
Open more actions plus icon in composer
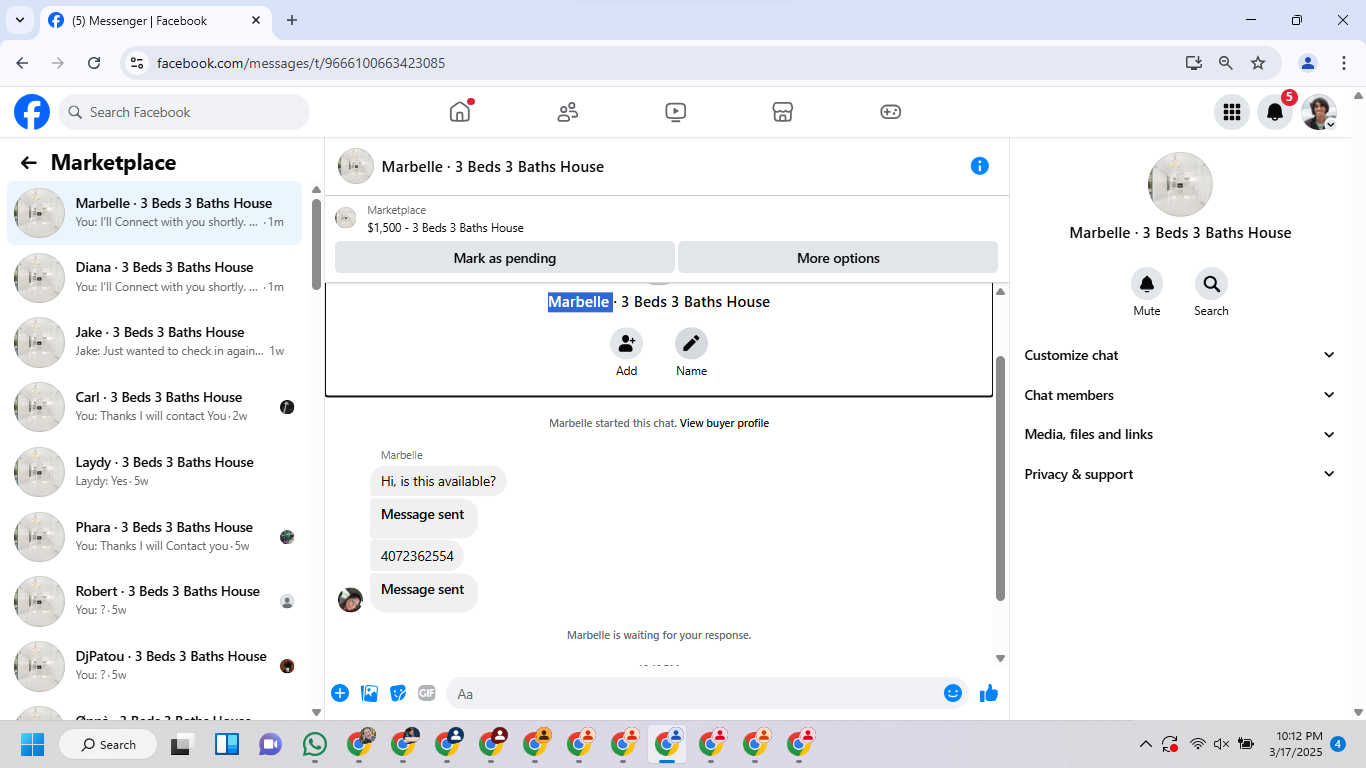tap(340, 693)
